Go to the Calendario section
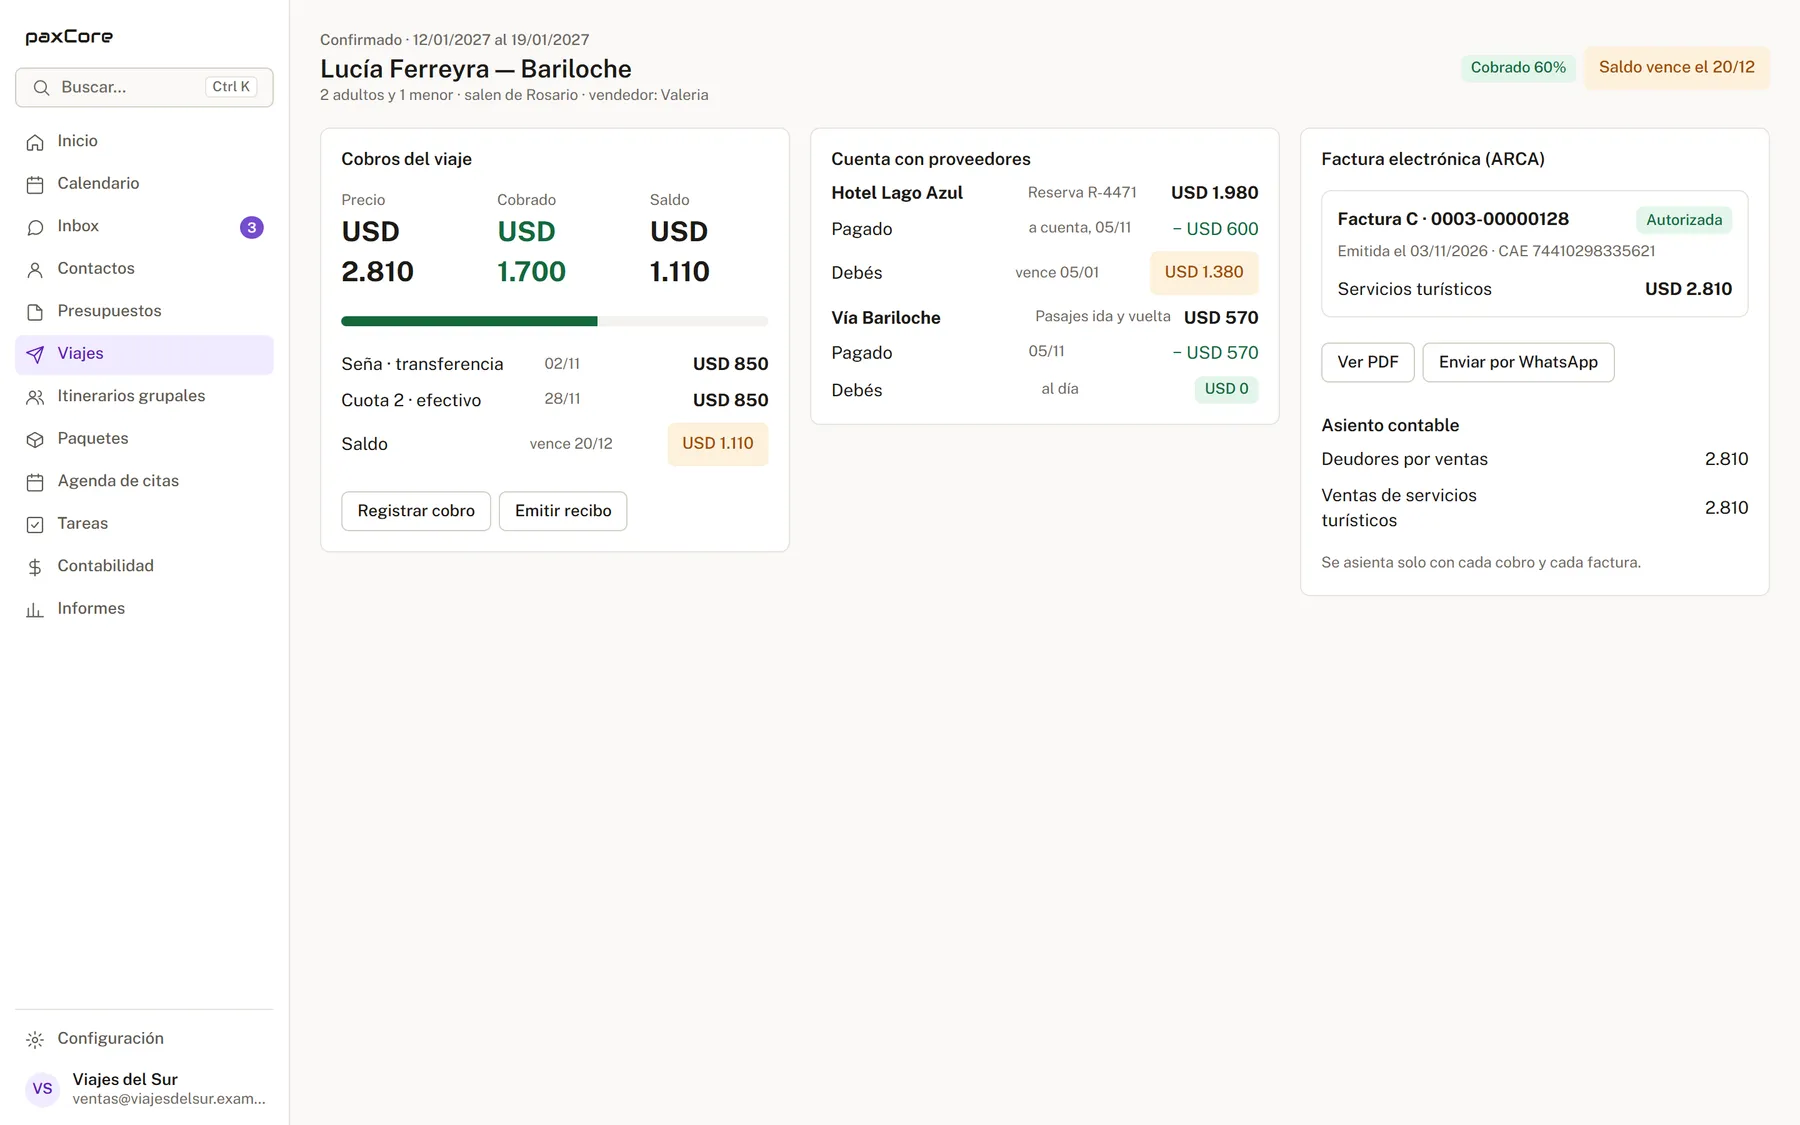This screenshot has height=1125, width=1800. 144,184
